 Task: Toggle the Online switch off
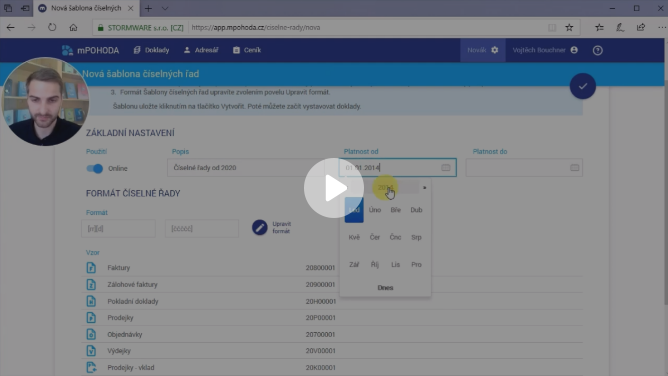click(x=94, y=168)
